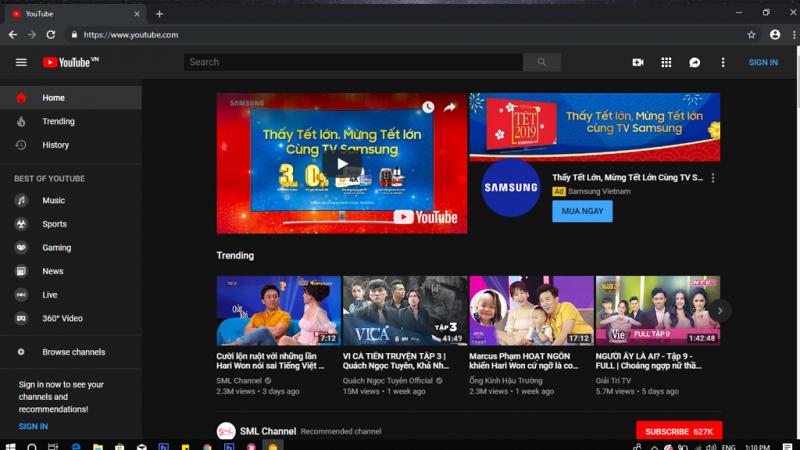Open title 'VI CÁ TIỀN TRUYỆN TẬP 3'
The width and height of the screenshot is (800, 450).
[x=396, y=361]
